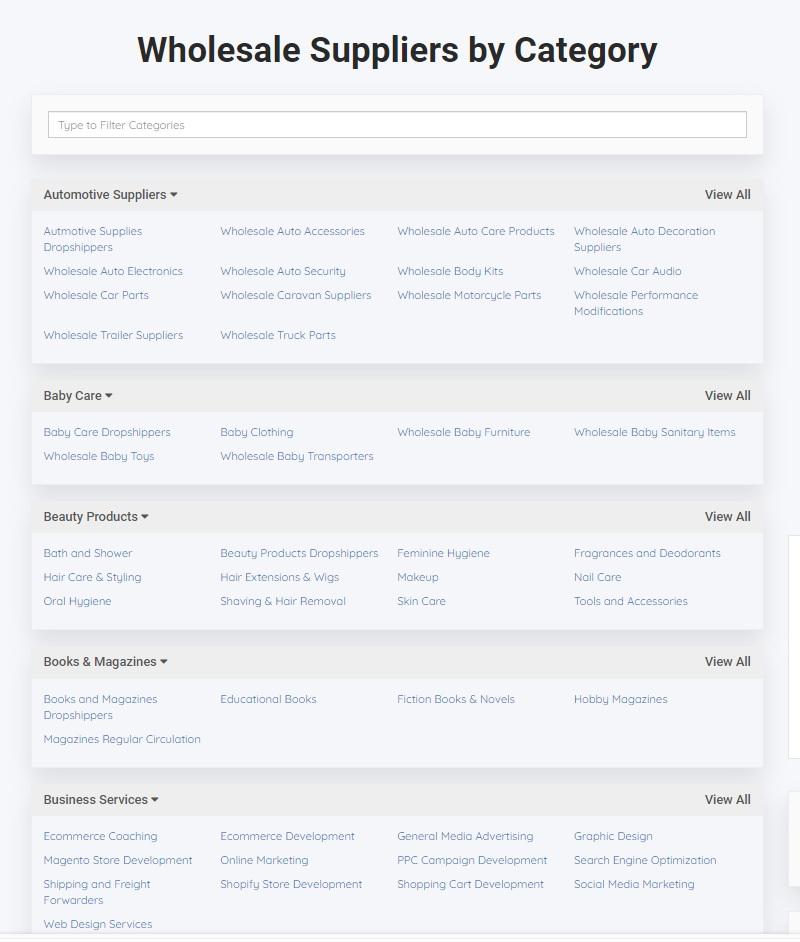This screenshot has width=800, height=942.
Task: Toggle the Business Services caret
Action: click(155, 800)
